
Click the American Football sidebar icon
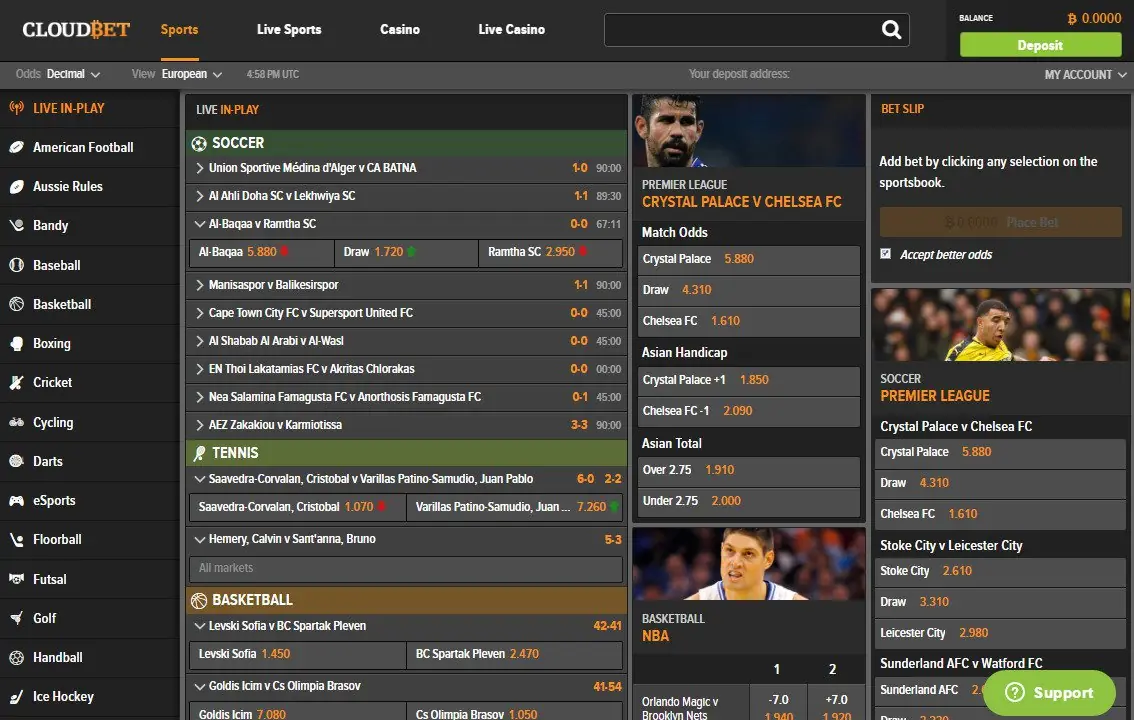[17, 147]
